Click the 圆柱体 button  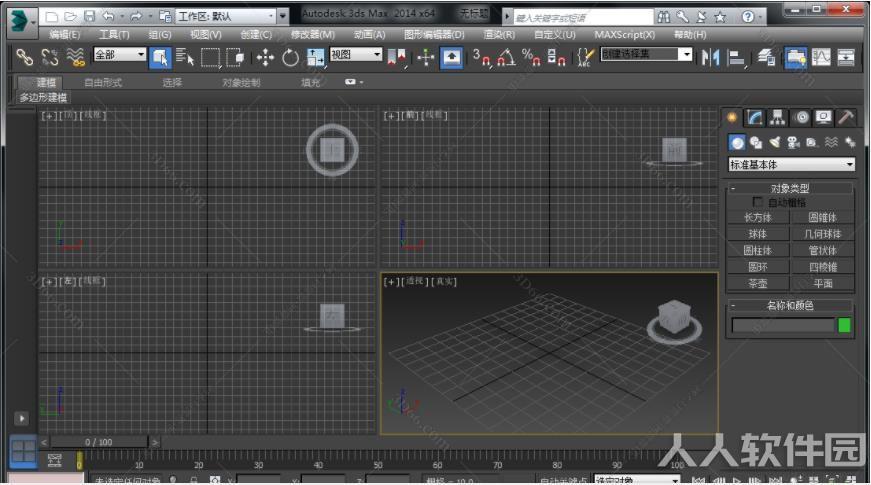pyautogui.click(x=758, y=251)
